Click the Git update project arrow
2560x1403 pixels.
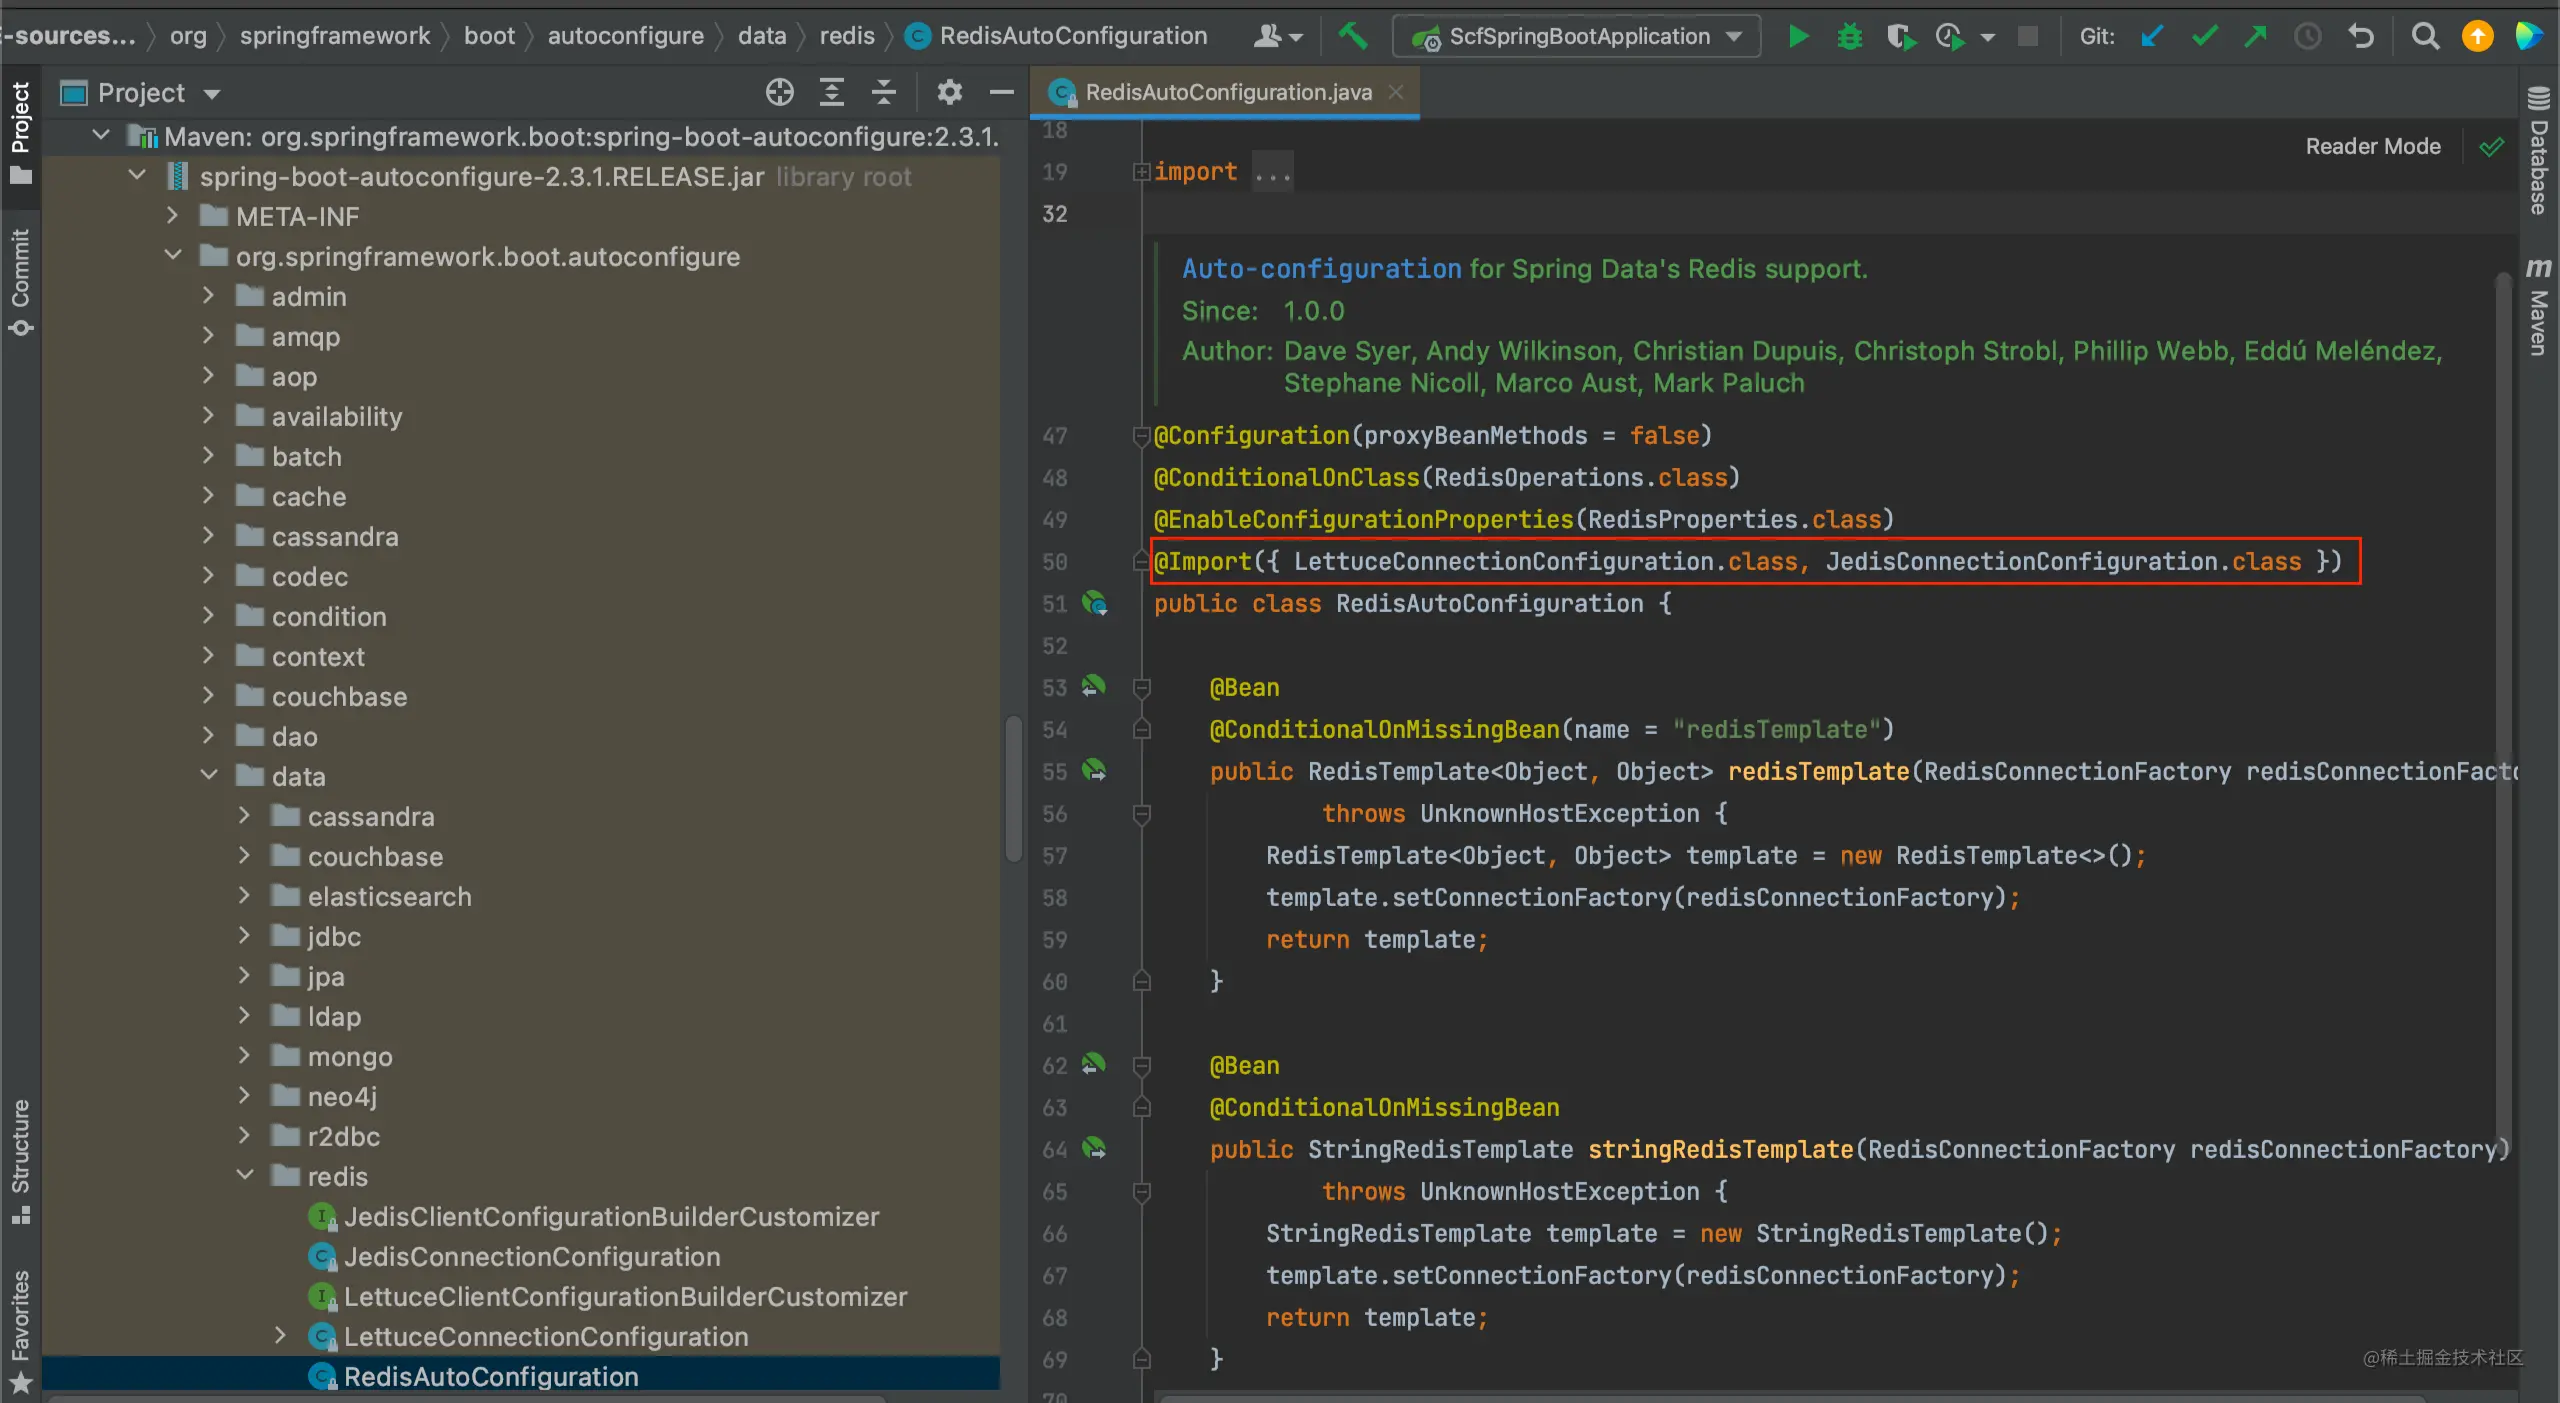tap(2152, 37)
